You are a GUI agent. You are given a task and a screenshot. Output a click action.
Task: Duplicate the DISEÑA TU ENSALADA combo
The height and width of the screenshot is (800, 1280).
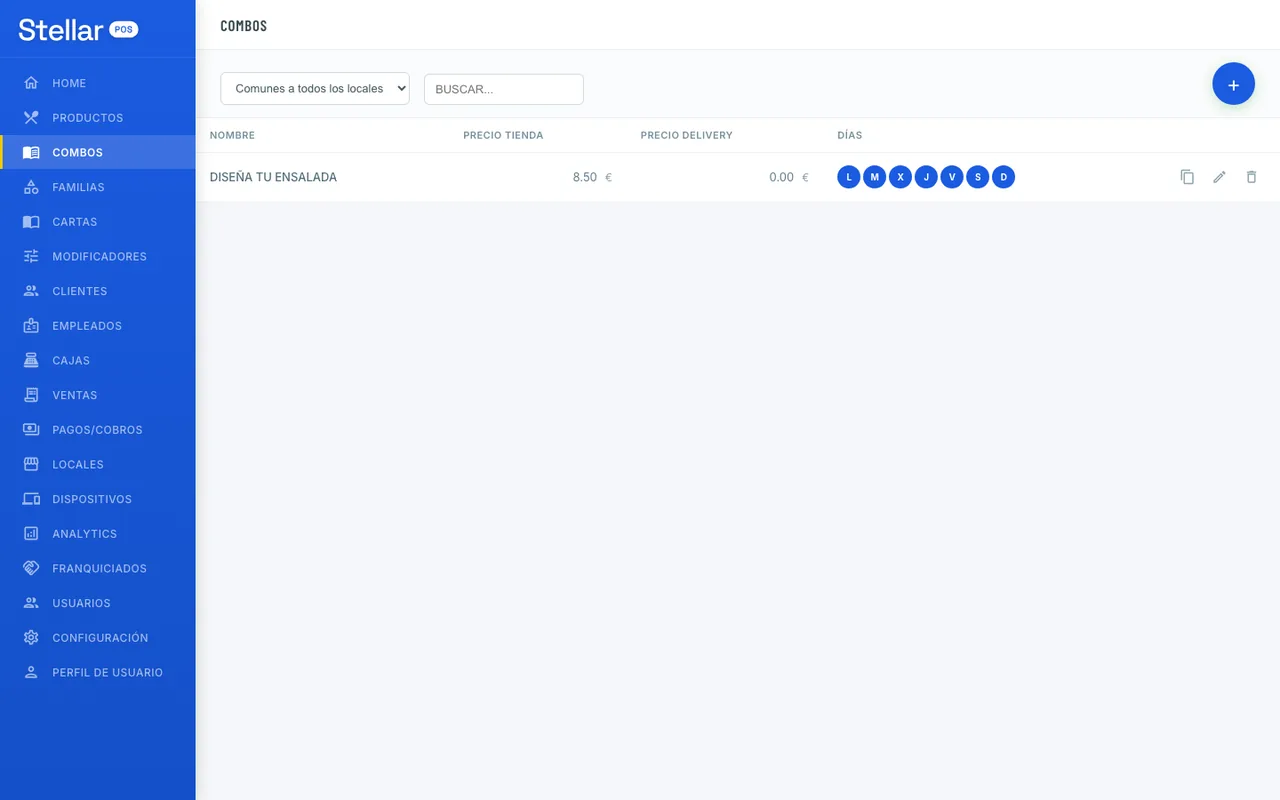1187,177
